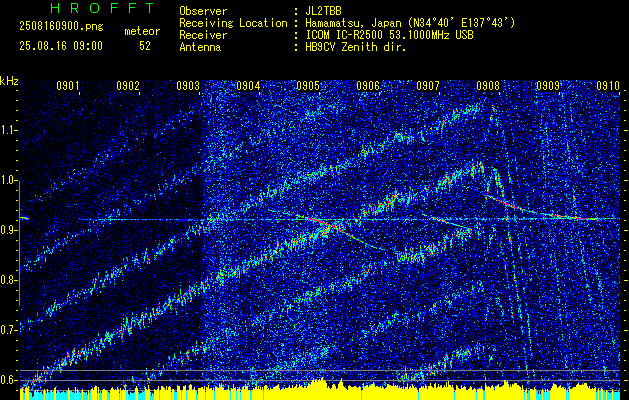Click the meteor count 52
629x400 pixels.
(145, 46)
